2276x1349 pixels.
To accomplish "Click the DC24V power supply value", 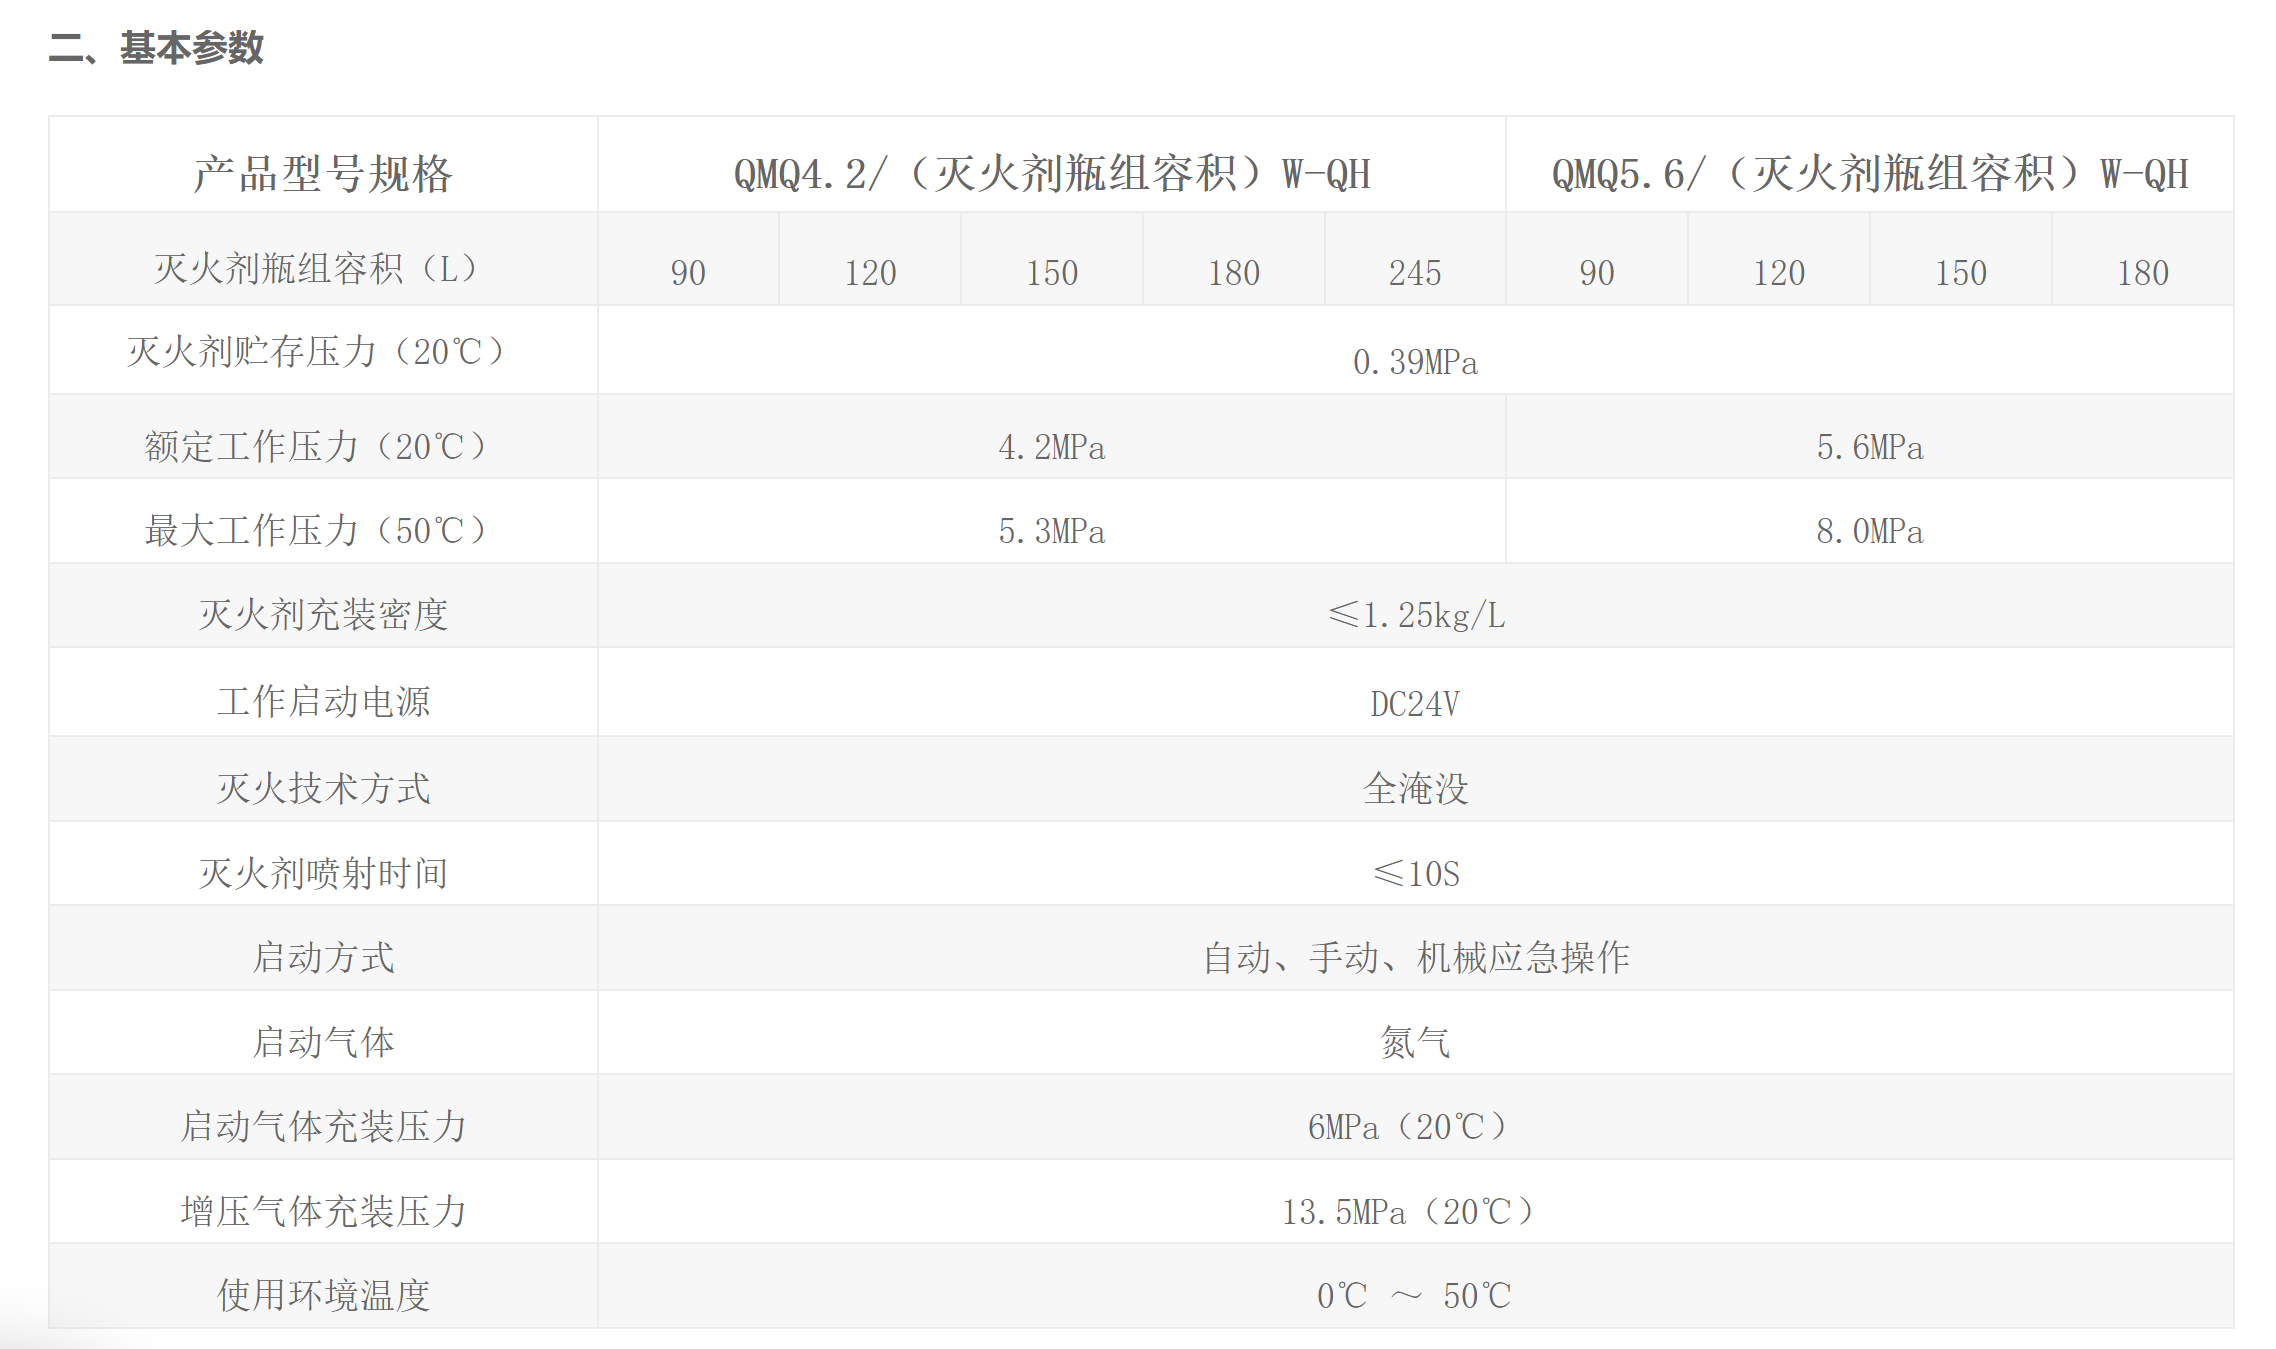I will coord(1414,703).
